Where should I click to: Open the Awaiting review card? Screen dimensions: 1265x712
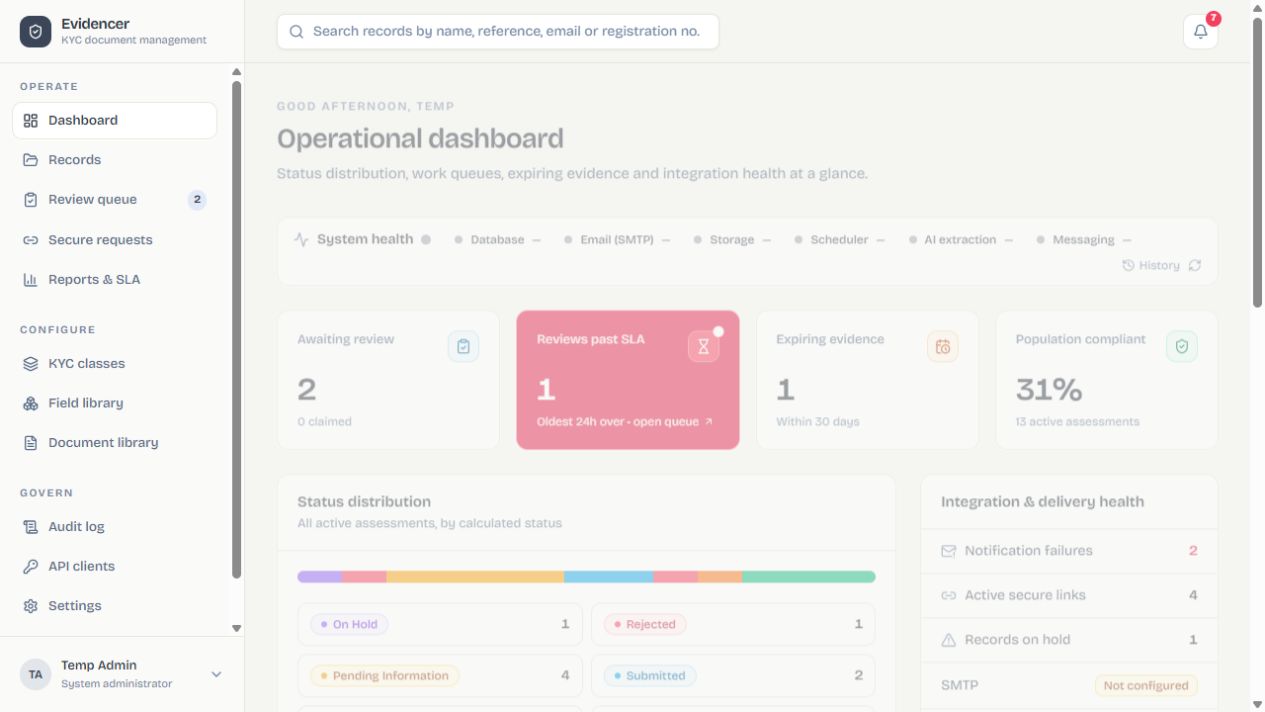pos(388,380)
